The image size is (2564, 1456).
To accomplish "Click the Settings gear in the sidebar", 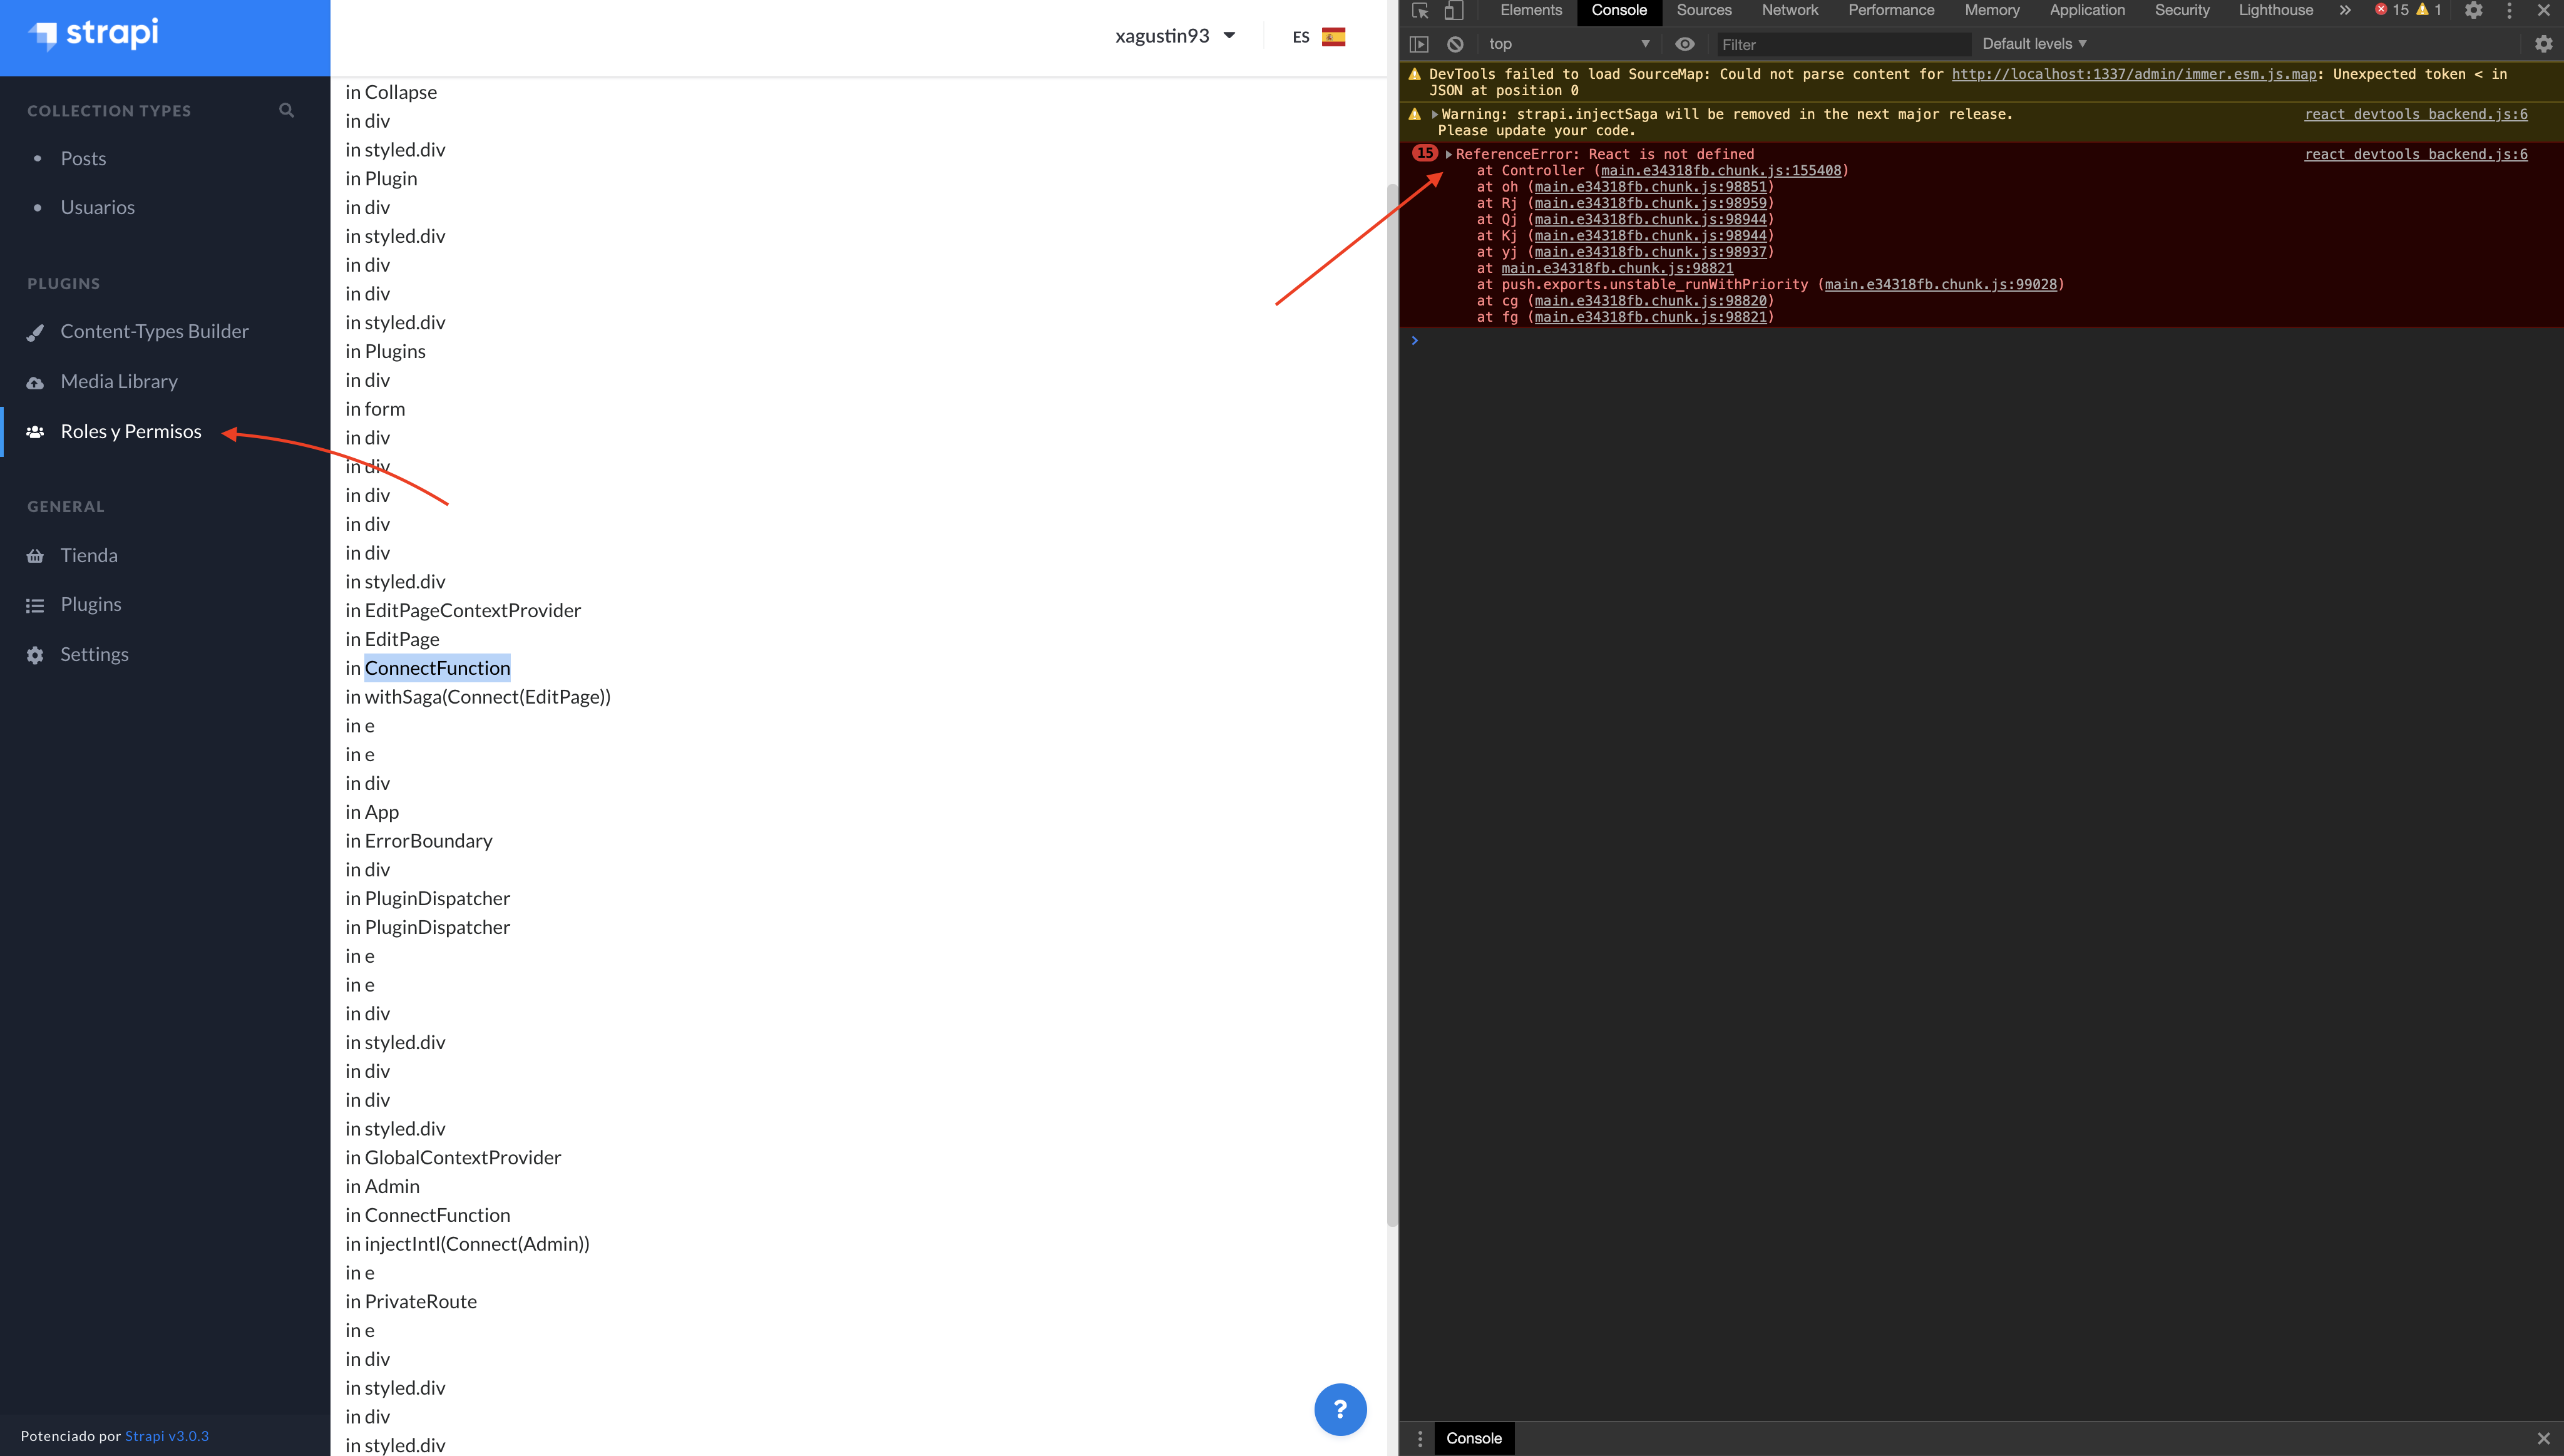I will click(x=94, y=654).
